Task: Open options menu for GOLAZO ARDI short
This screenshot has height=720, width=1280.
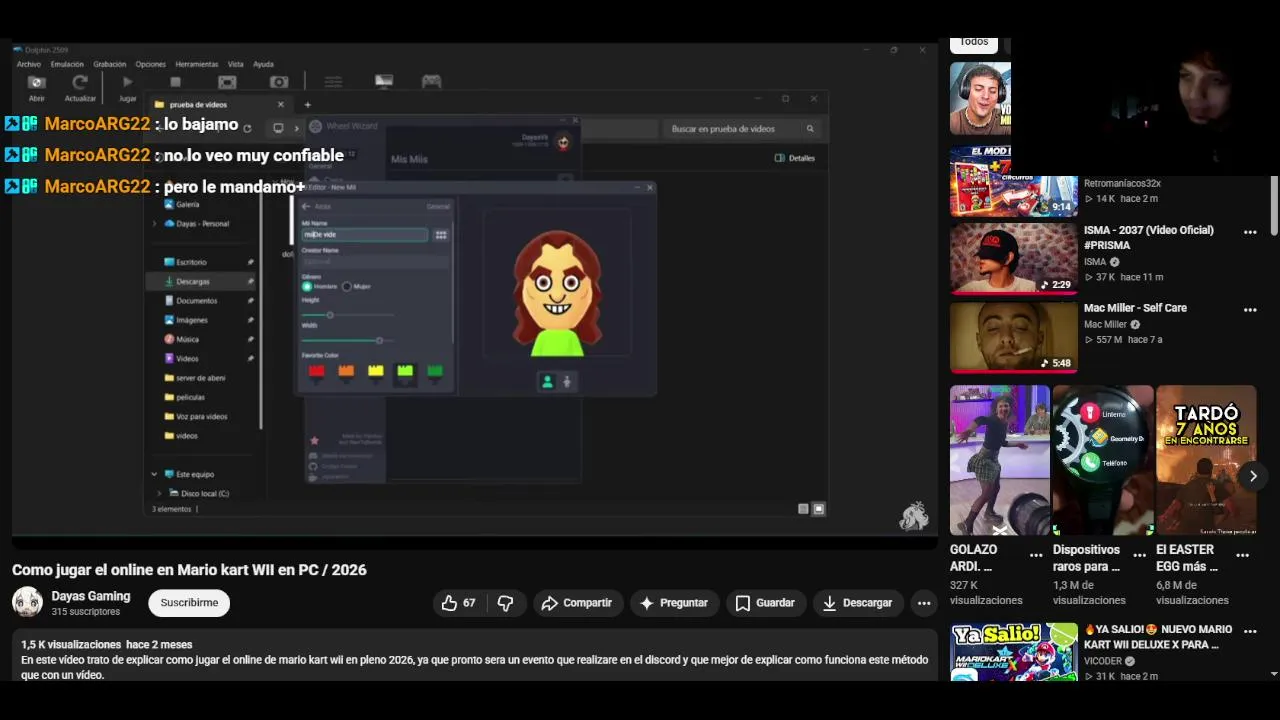Action: (1036, 555)
